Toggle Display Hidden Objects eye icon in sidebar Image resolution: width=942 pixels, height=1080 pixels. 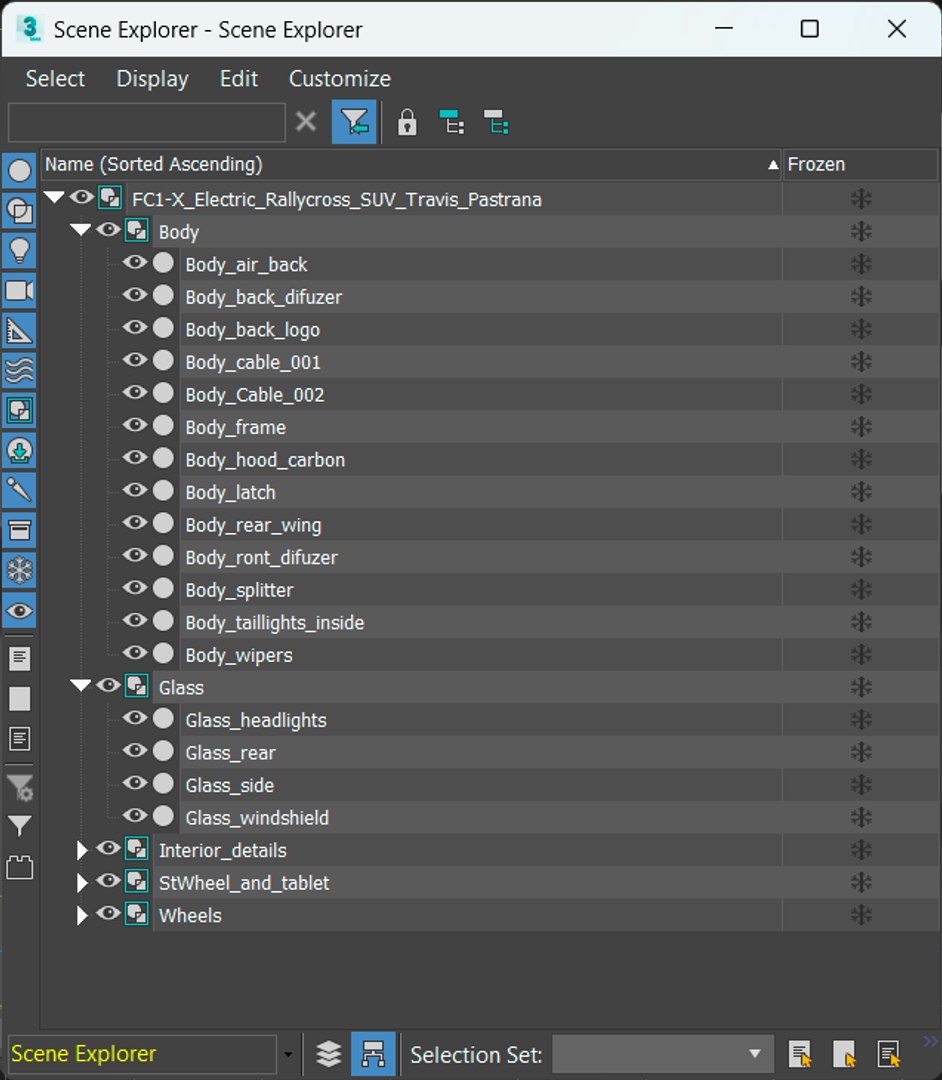[19, 610]
